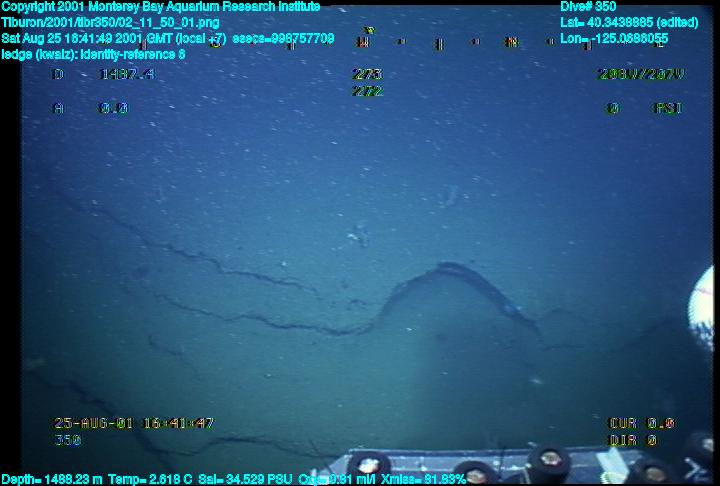The height and width of the screenshot is (486, 720).
Task: Click the annotation 'ledge (kwalz): identity-reference 6'
Action: [x=93, y=55]
